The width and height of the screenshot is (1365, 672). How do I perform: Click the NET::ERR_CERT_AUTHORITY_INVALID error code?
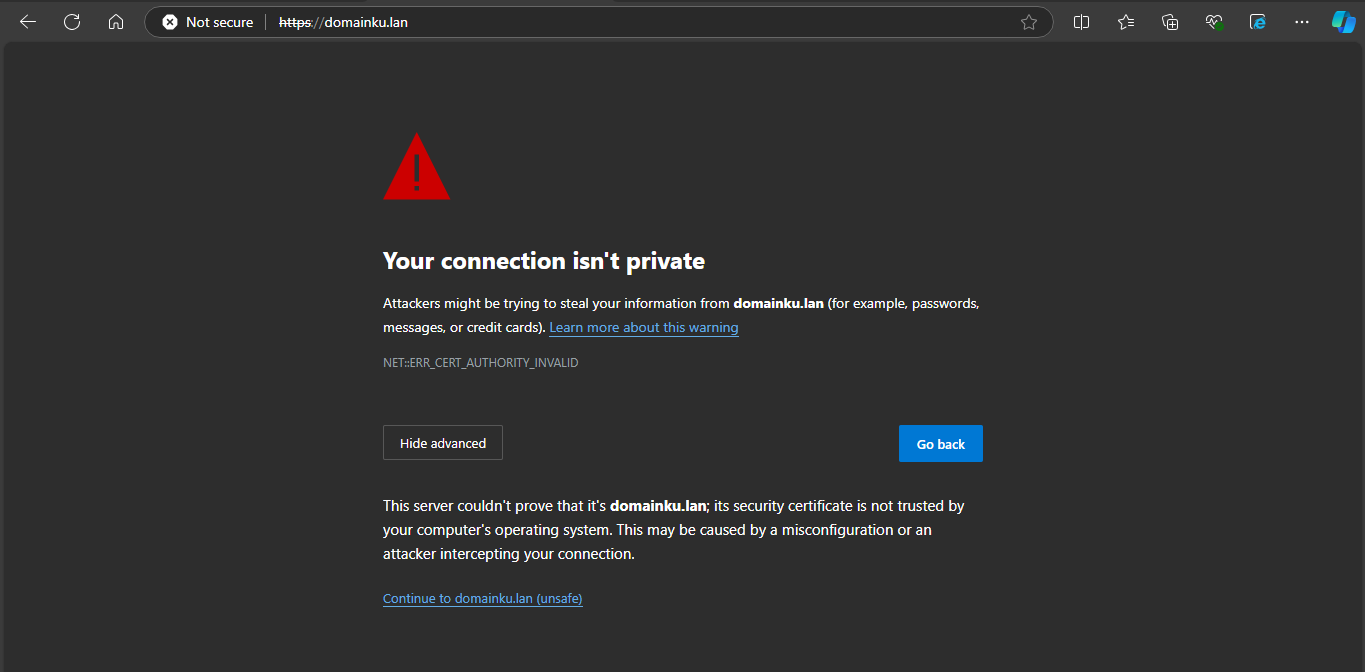pyautogui.click(x=480, y=362)
